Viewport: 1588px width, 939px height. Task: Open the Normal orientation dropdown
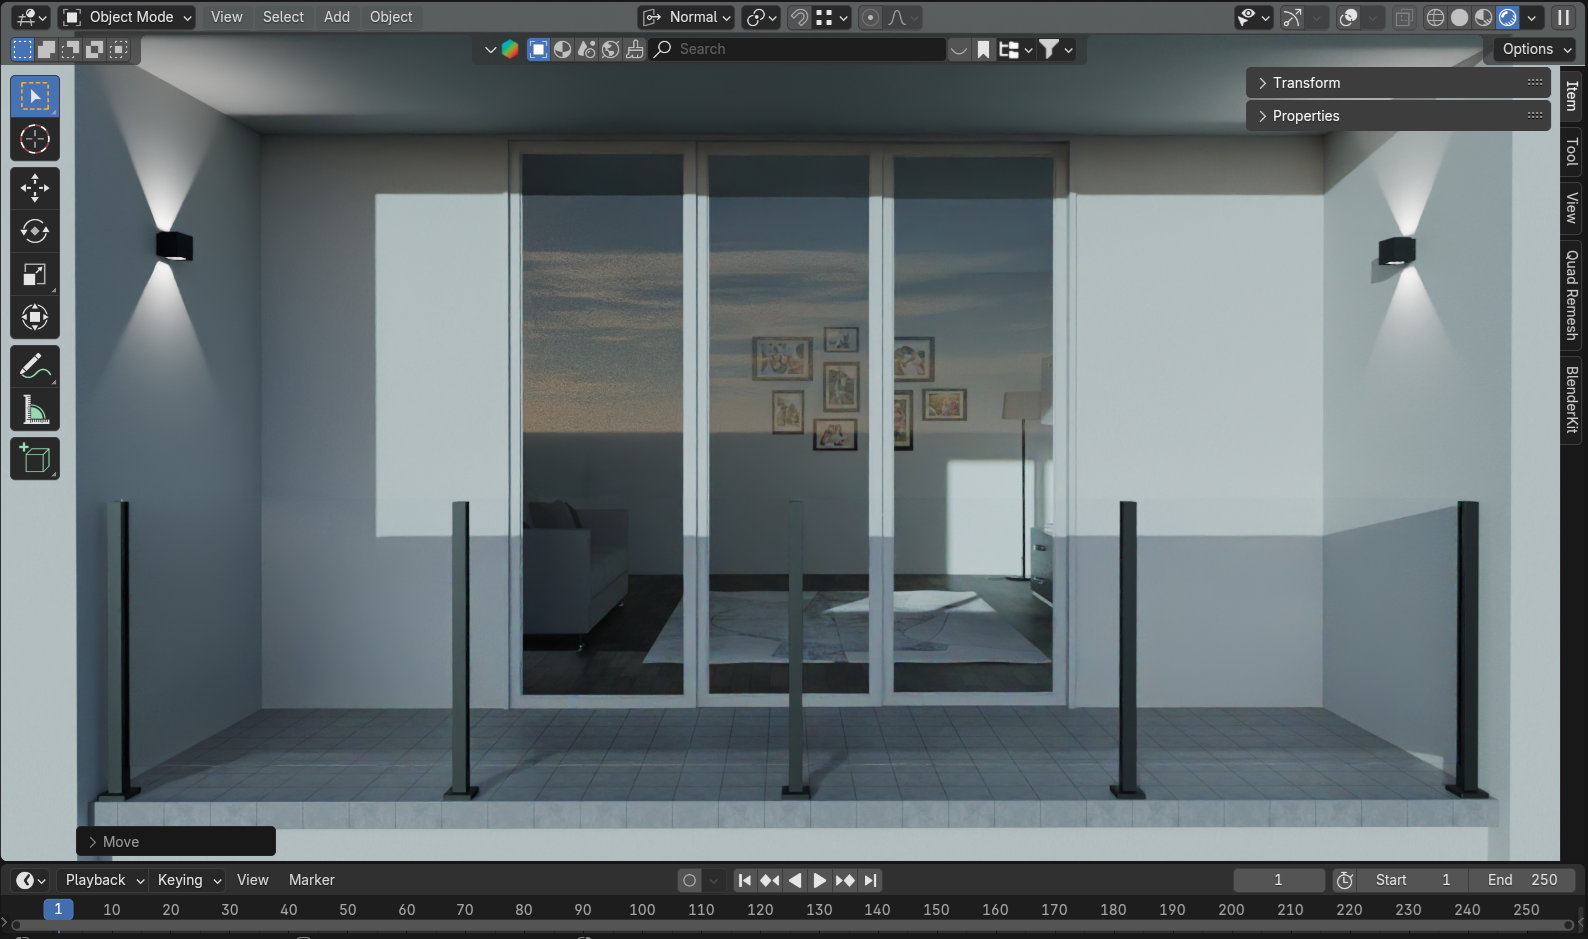coord(687,17)
